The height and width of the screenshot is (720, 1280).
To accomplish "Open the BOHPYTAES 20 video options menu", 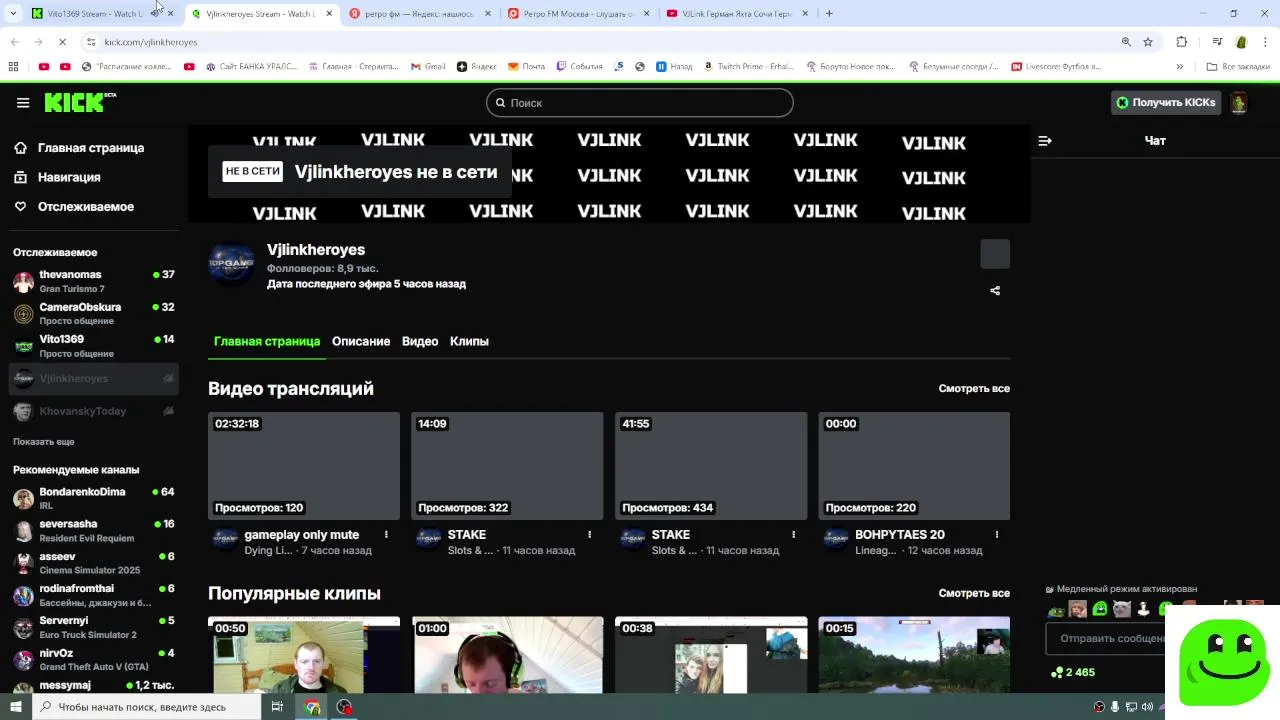I will pos(997,535).
